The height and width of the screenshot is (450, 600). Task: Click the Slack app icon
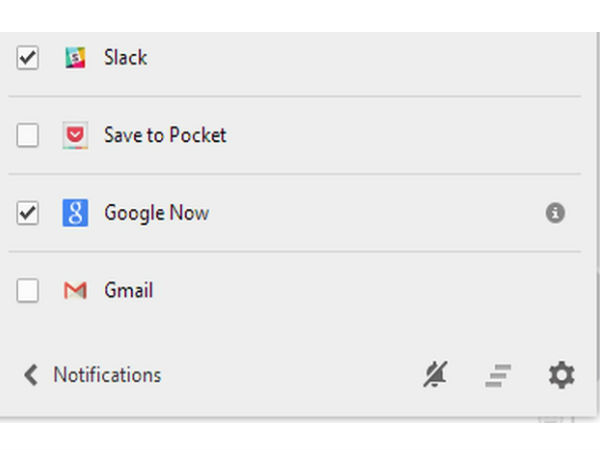pos(75,58)
